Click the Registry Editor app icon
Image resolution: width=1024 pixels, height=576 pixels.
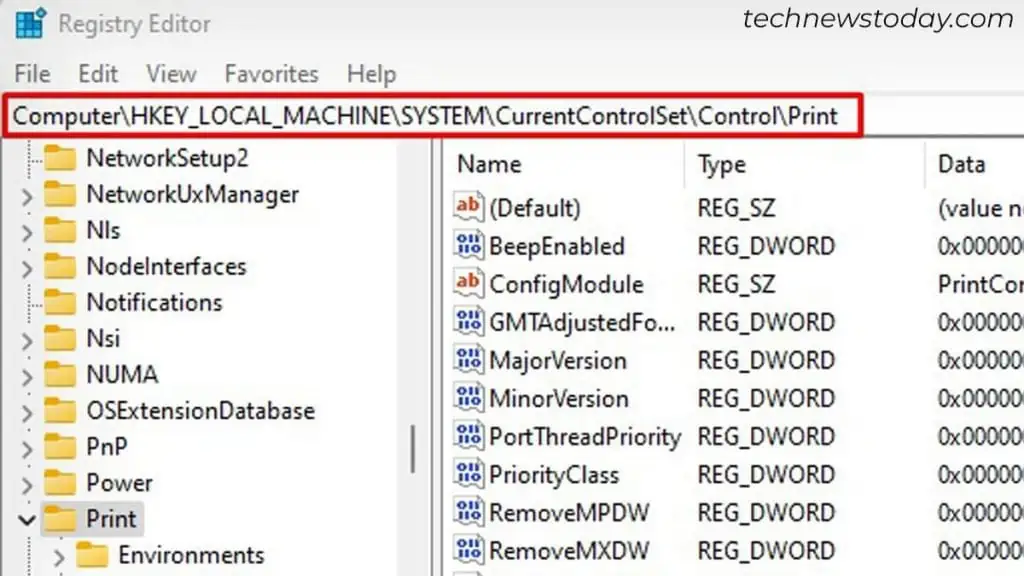click(31, 24)
